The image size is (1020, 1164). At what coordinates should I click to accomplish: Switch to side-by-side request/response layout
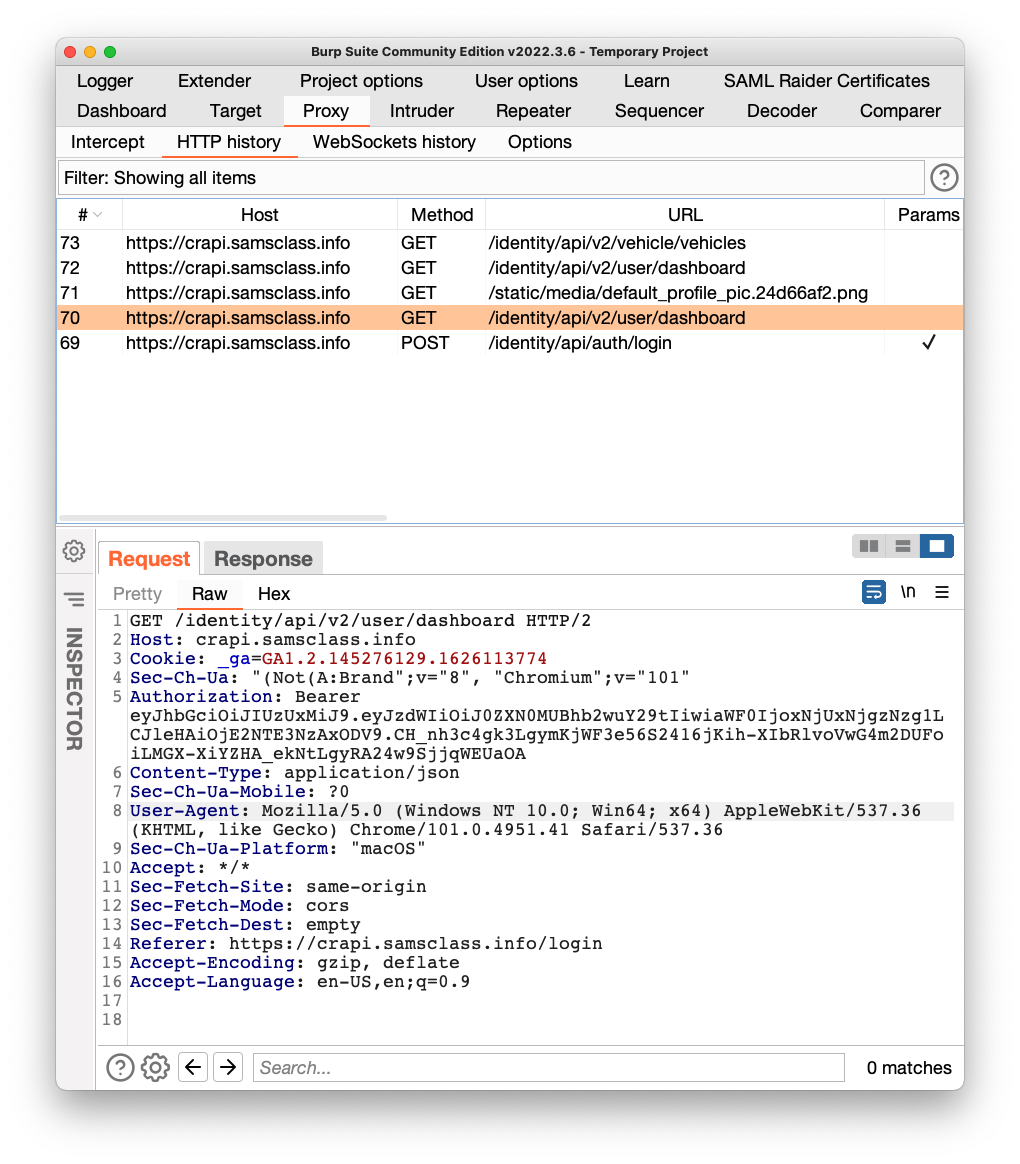tap(869, 546)
